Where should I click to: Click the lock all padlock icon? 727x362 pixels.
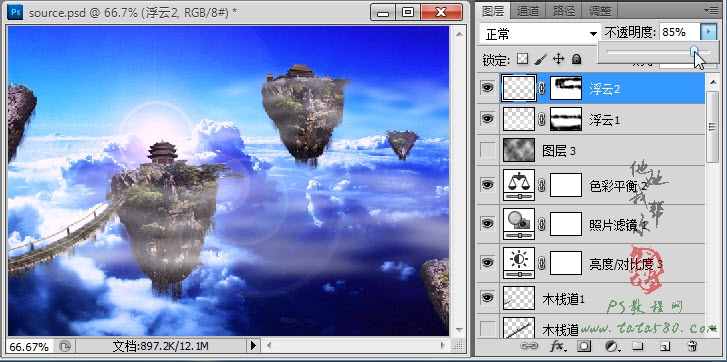click(x=576, y=59)
